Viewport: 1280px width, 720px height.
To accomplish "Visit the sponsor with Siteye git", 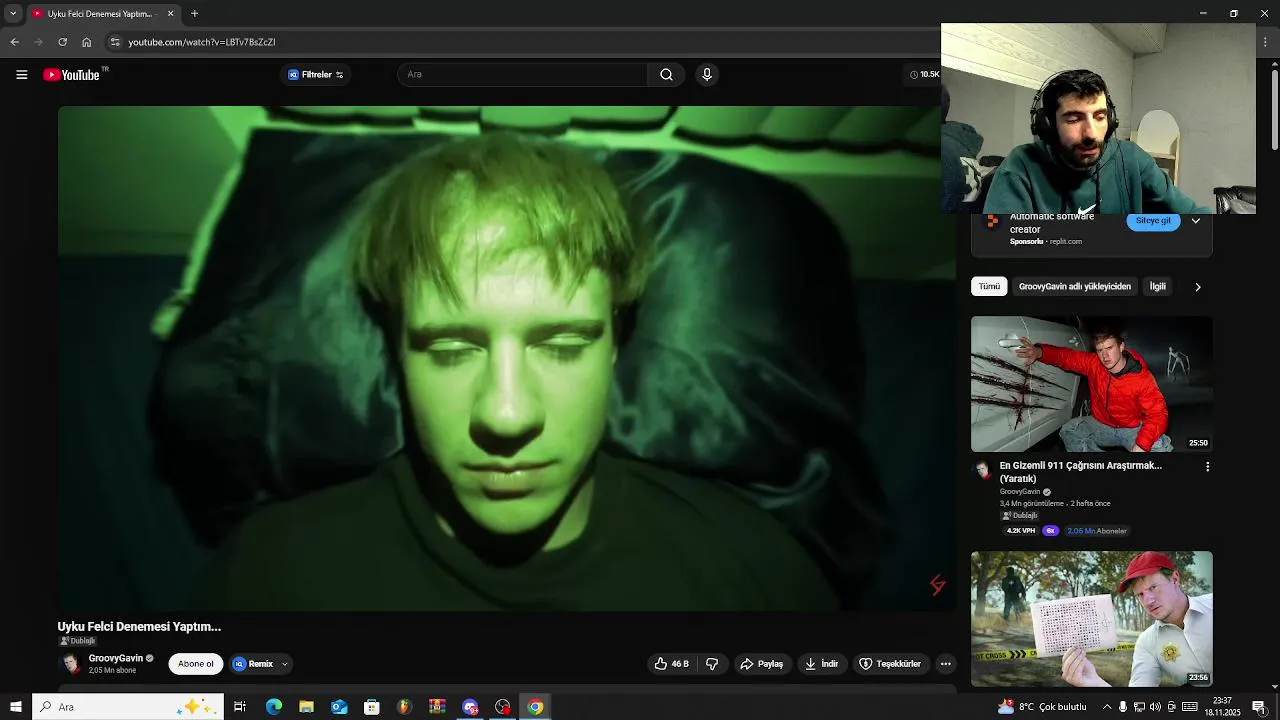I will pos(1153,221).
